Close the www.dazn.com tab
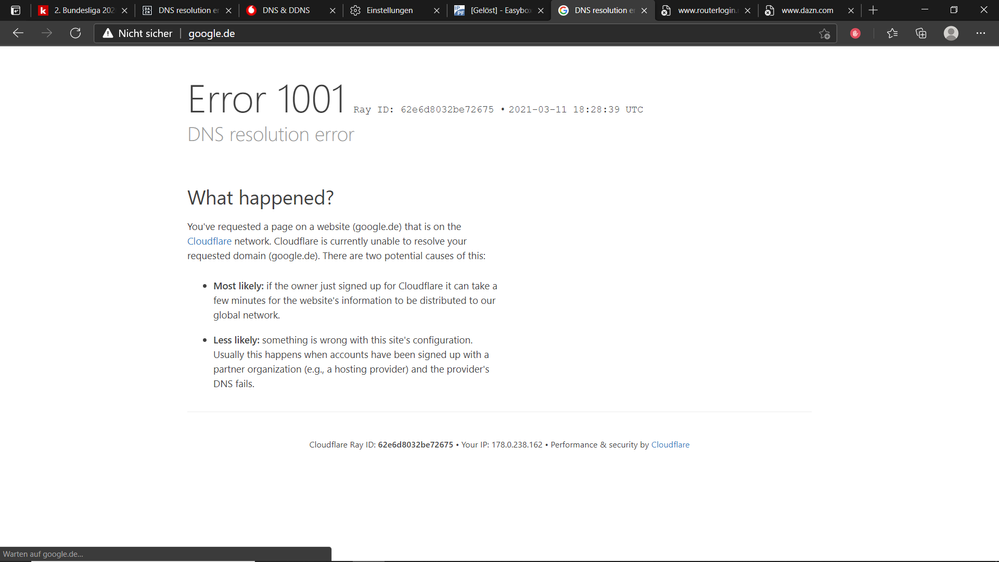This screenshot has width=999, height=562. [x=851, y=10]
